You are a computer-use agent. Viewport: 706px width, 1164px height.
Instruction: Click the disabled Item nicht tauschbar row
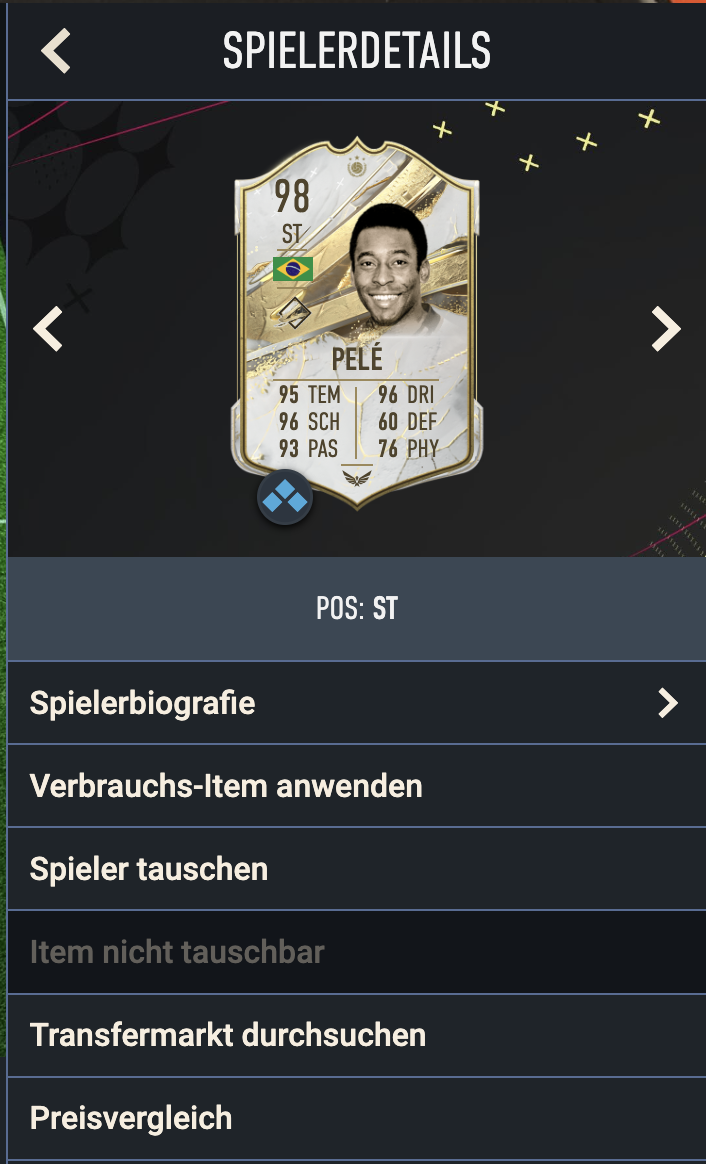(x=356, y=952)
